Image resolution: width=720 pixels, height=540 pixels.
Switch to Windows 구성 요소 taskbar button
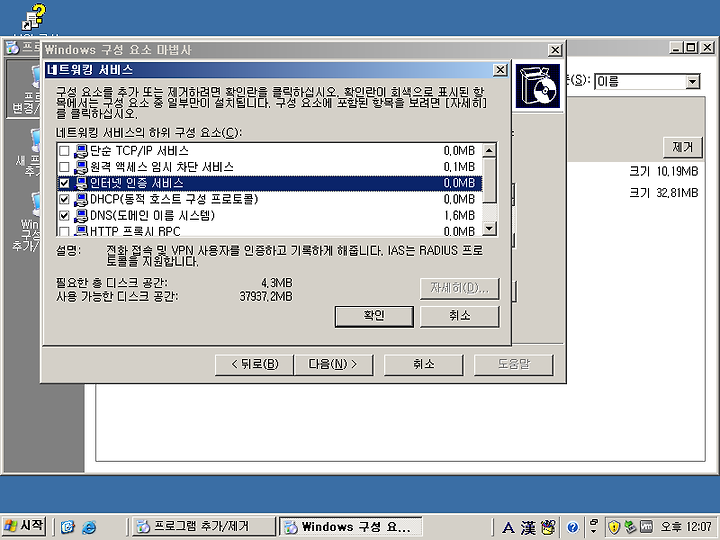pyautogui.click(x=350, y=526)
